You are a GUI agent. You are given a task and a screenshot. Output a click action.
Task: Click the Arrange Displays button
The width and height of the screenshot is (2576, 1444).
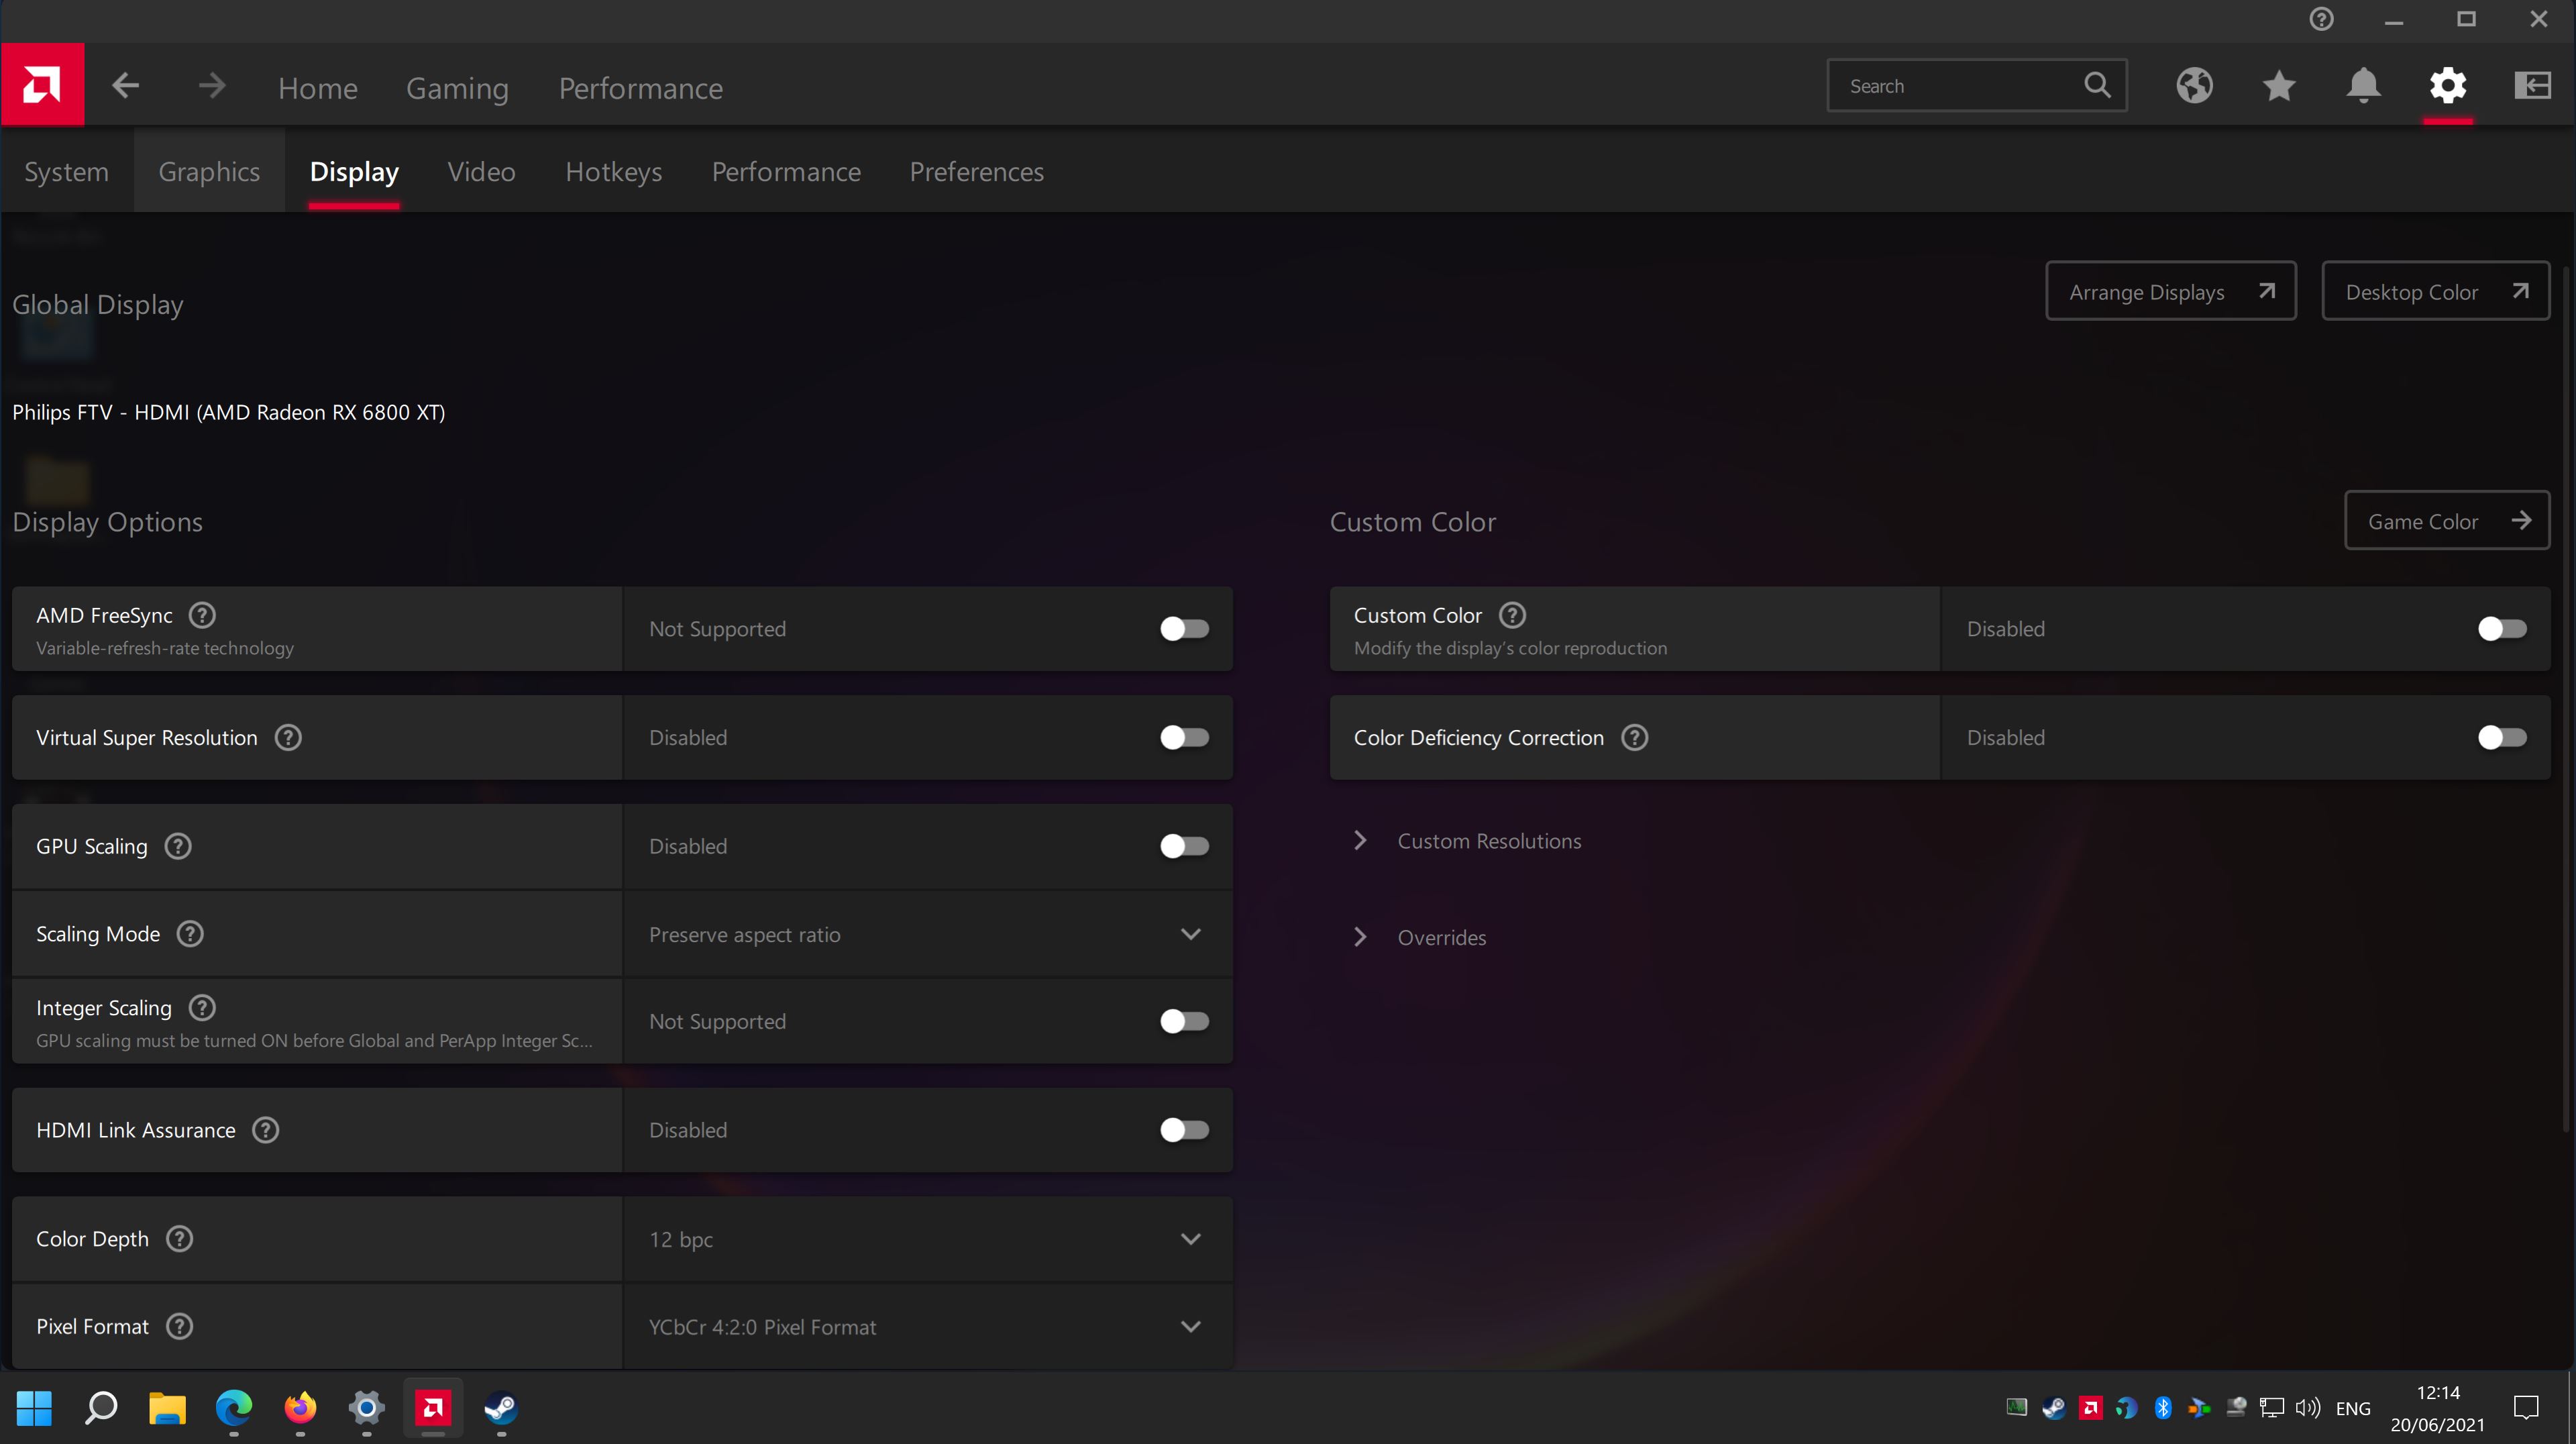pyautogui.click(x=2170, y=292)
